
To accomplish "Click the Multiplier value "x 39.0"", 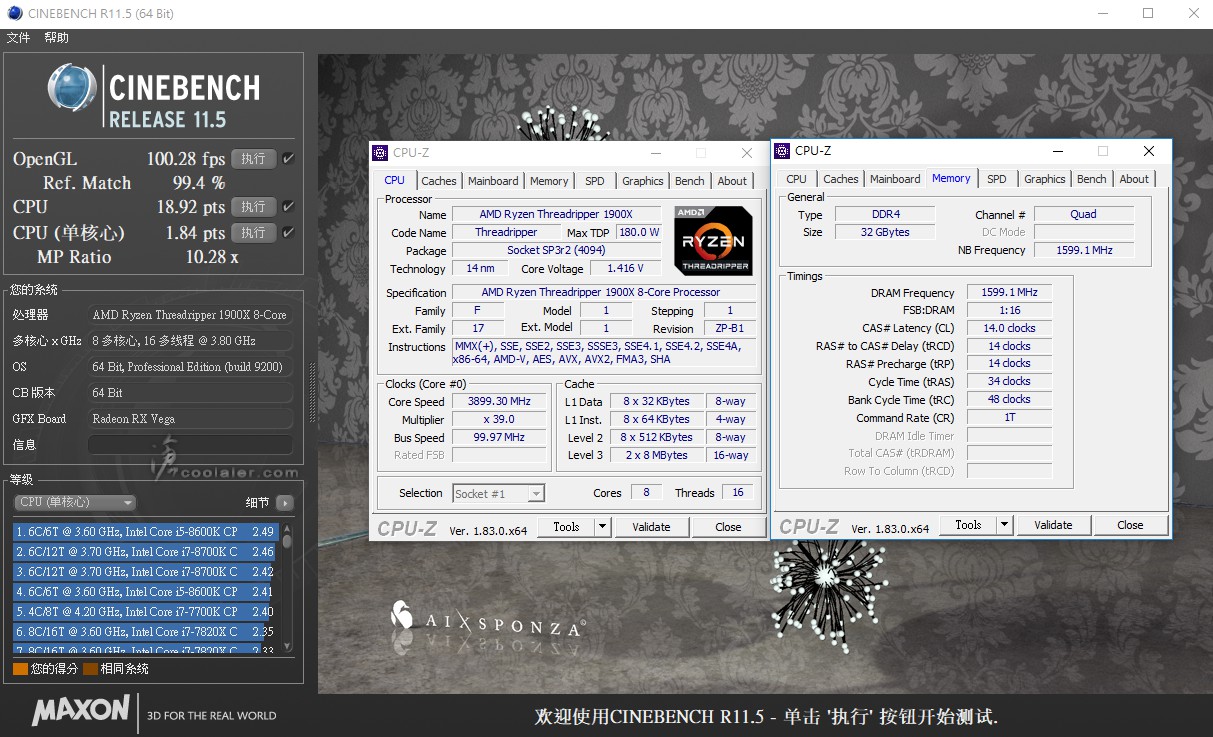I will tap(501, 419).
